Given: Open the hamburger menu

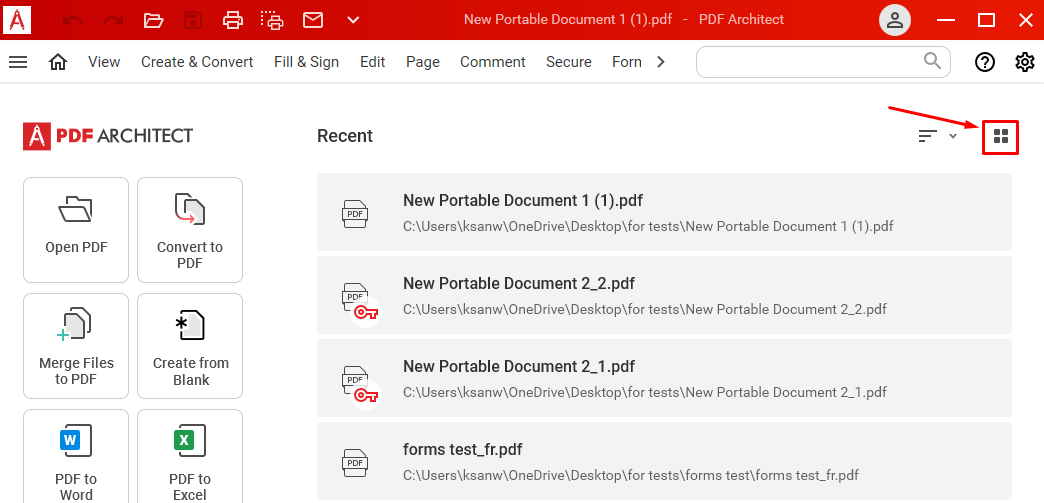Looking at the screenshot, I should 18,62.
